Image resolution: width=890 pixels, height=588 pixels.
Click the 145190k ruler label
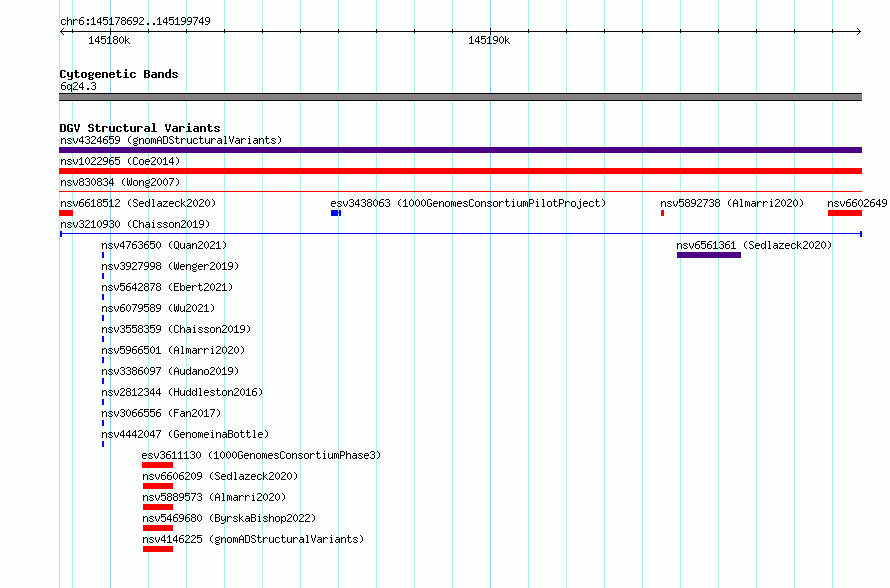point(489,40)
